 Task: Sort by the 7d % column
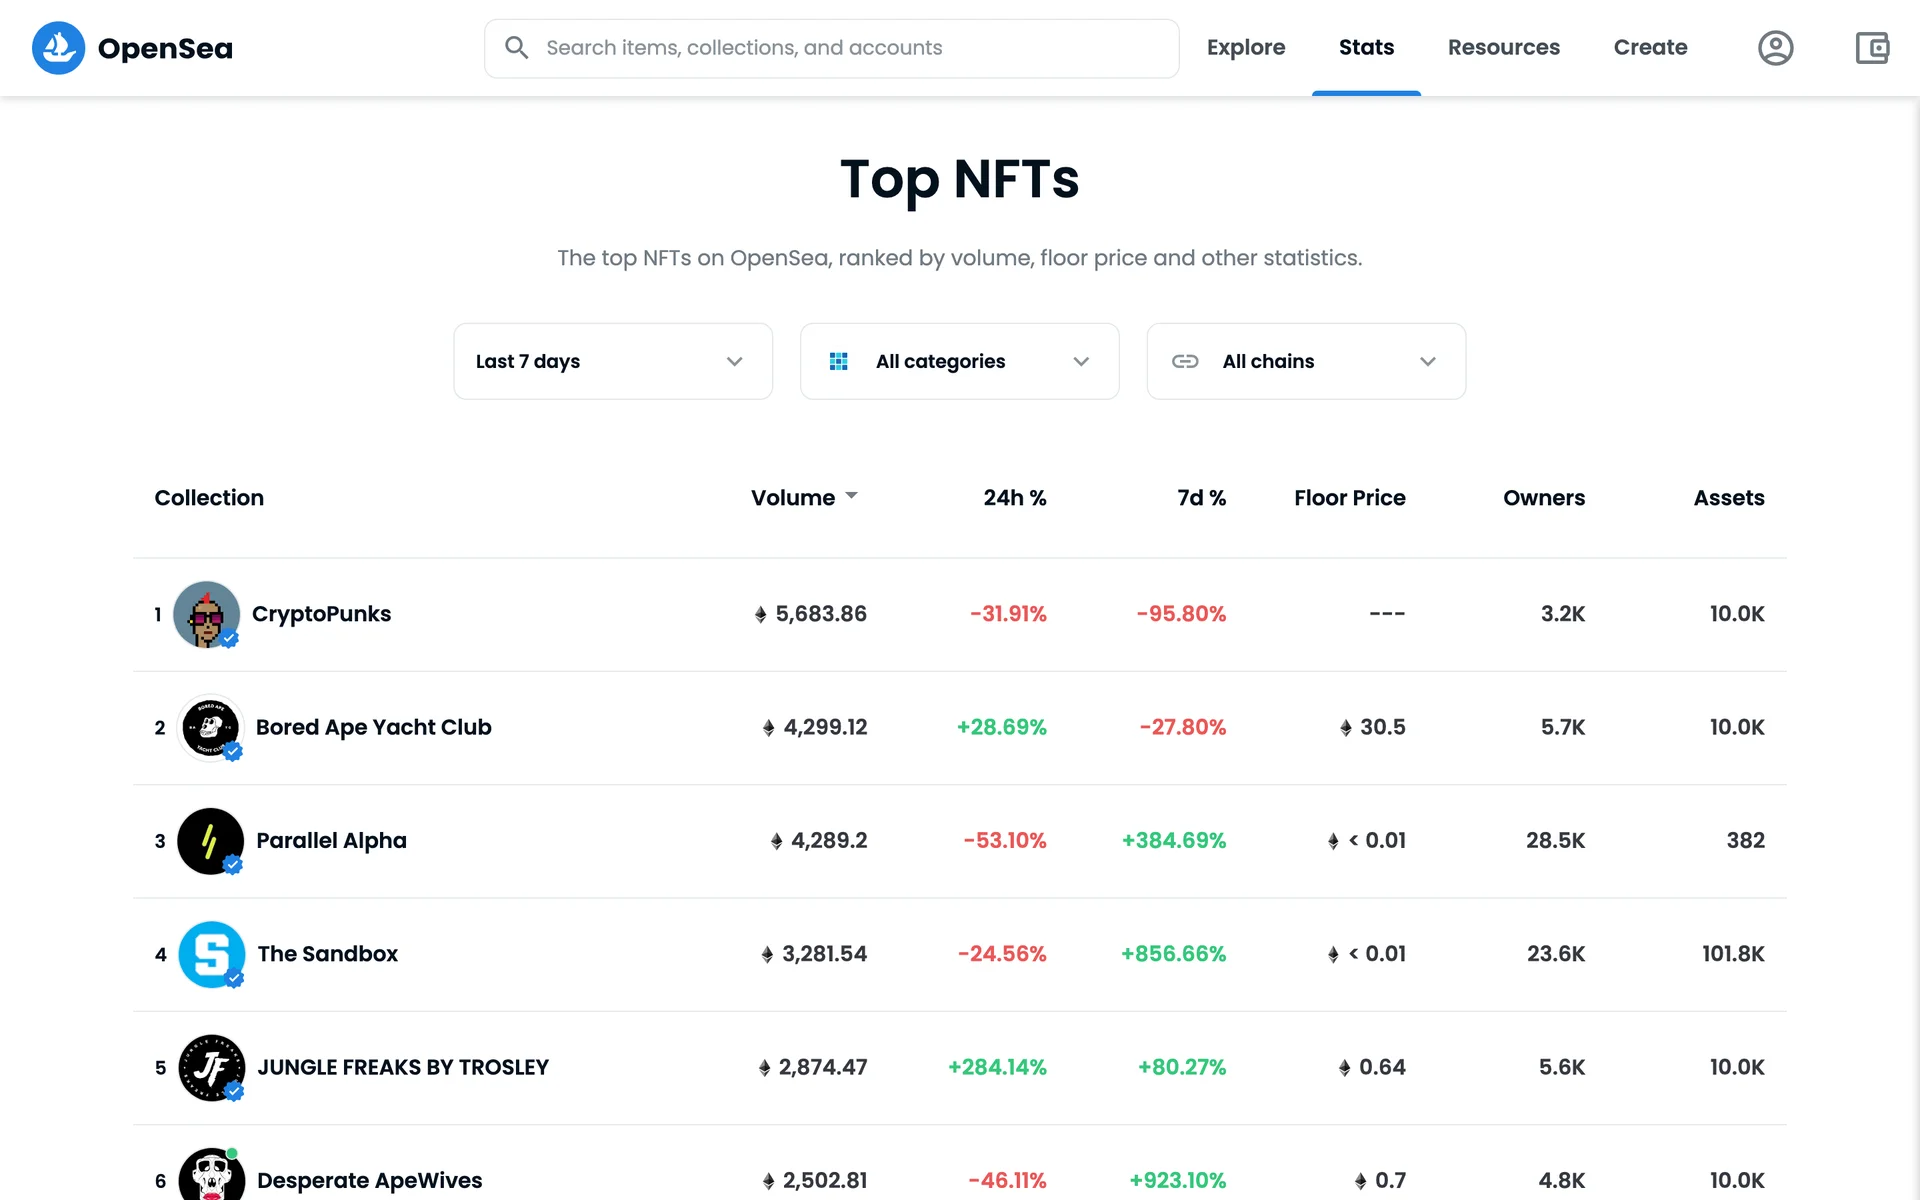pos(1201,498)
